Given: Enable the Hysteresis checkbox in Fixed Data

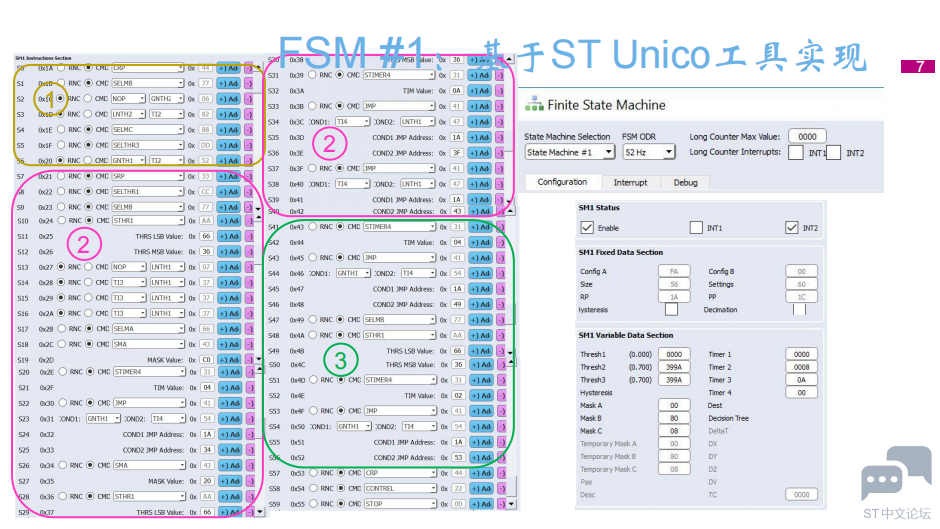Looking at the screenshot, I should pyautogui.click(x=671, y=309).
